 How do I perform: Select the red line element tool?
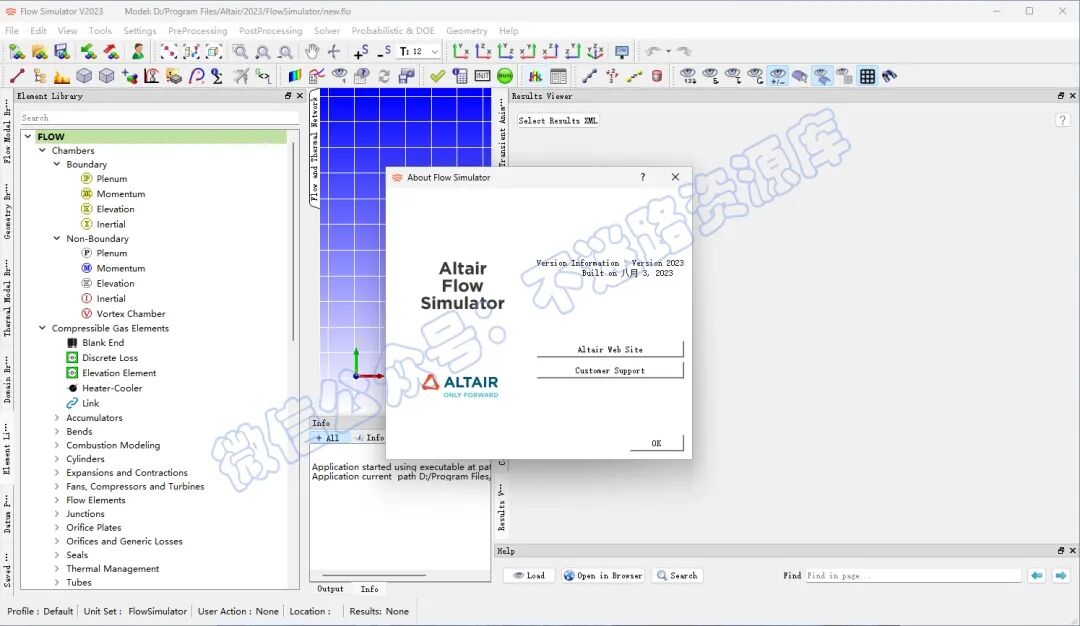coord(17,76)
